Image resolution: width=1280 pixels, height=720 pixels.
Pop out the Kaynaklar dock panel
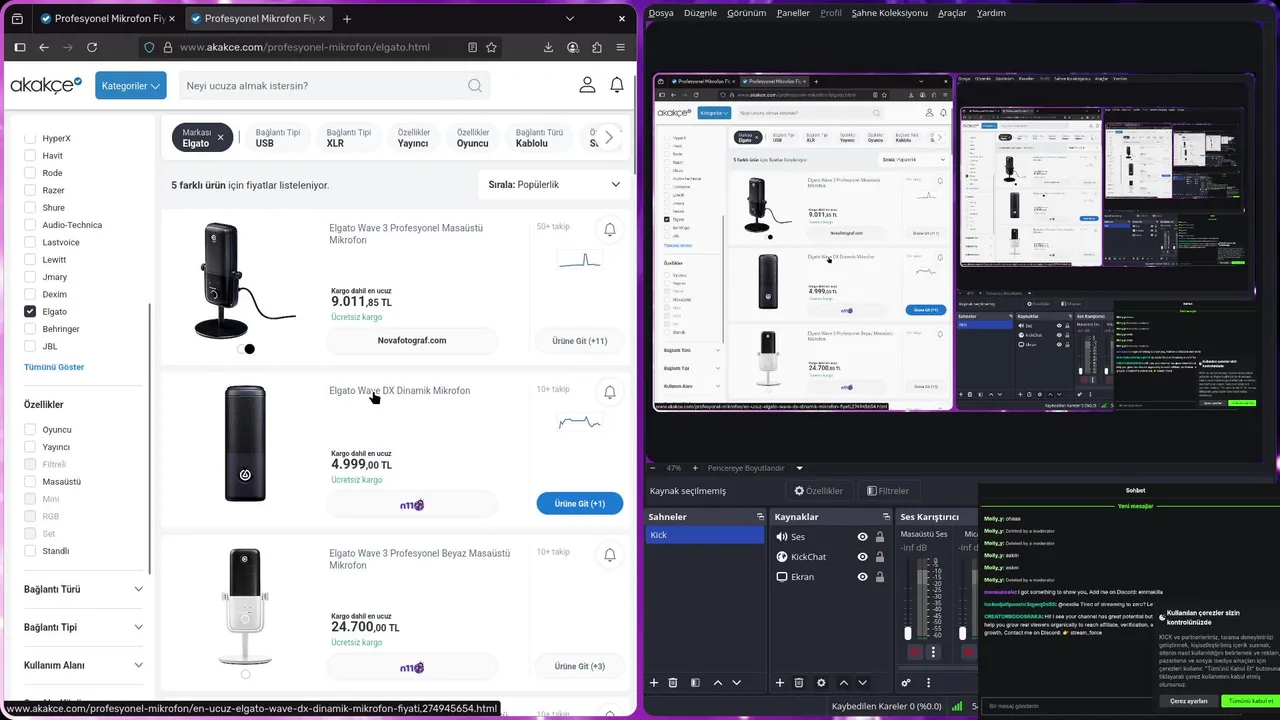pyautogui.click(x=885, y=517)
